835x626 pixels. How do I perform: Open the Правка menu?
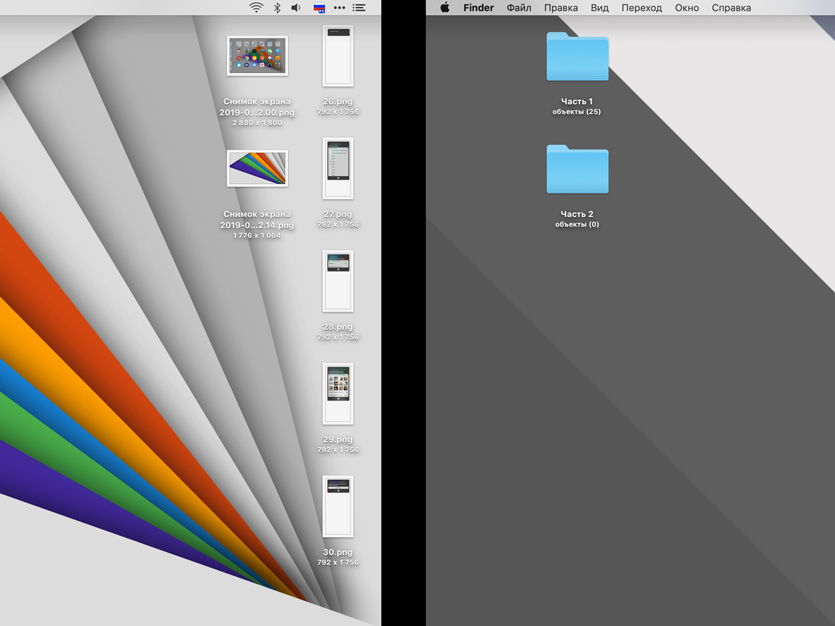(561, 8)
